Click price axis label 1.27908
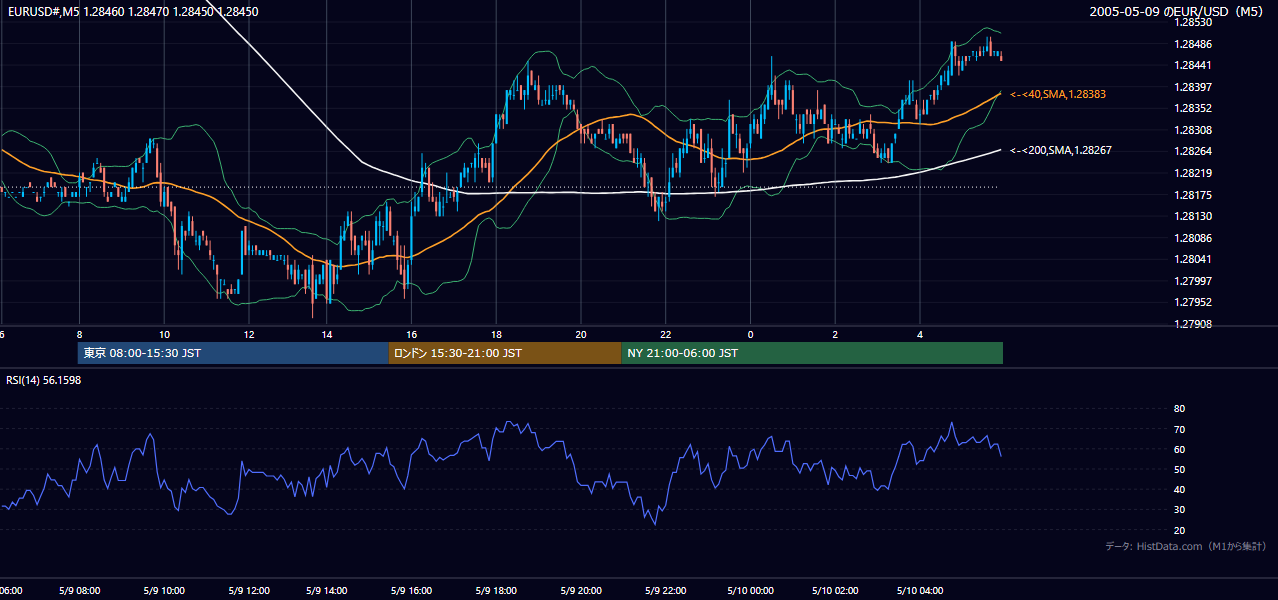 1192,324
